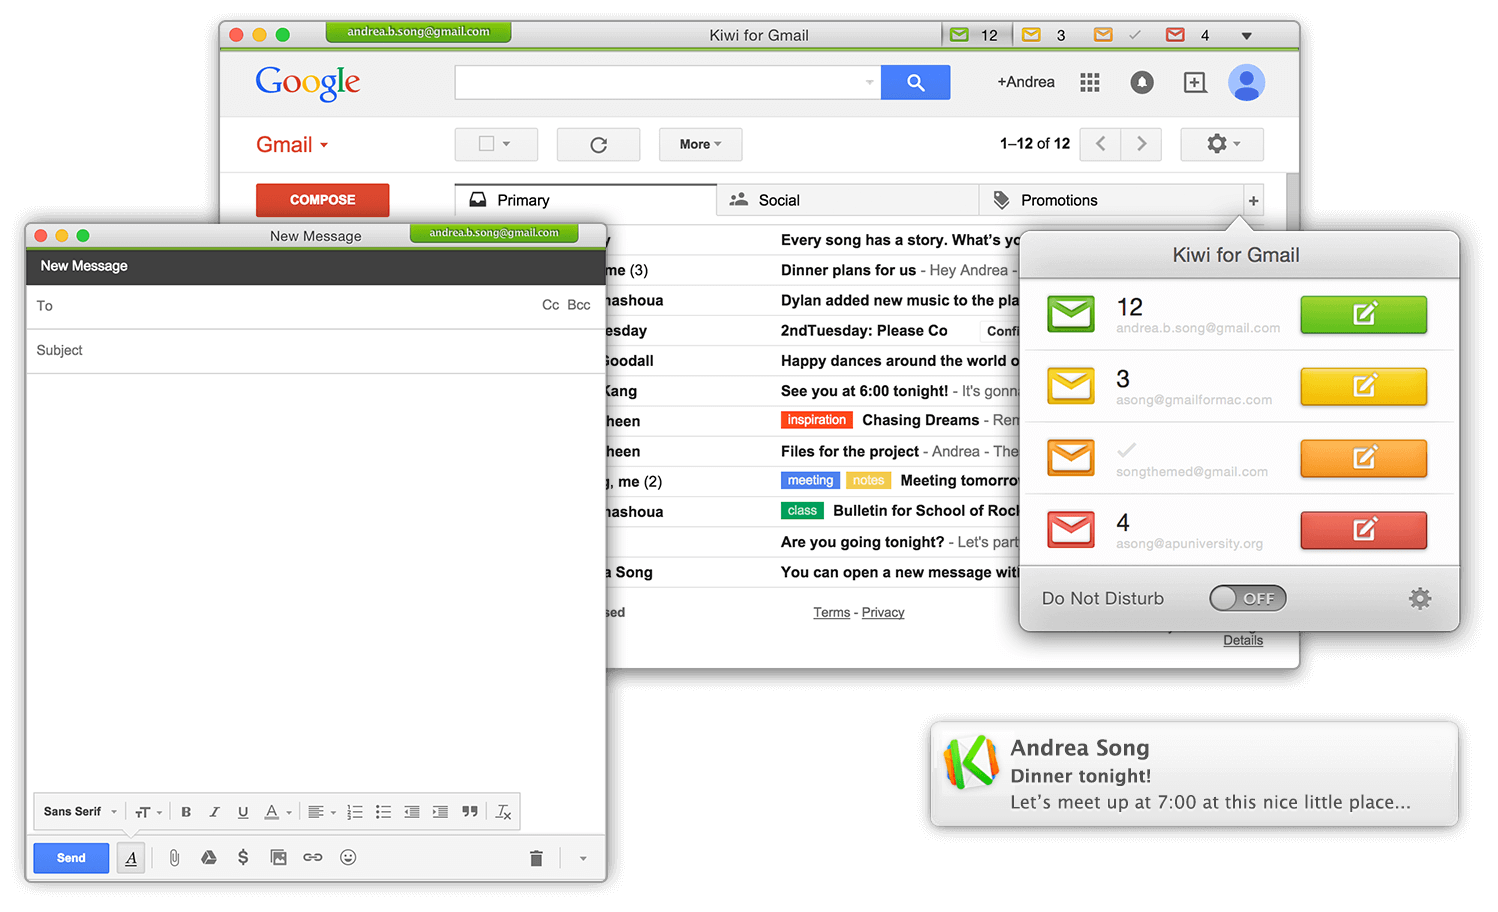Open the +Andrea link
Screen dimensions: 1498x912
tap(1025, 82)
